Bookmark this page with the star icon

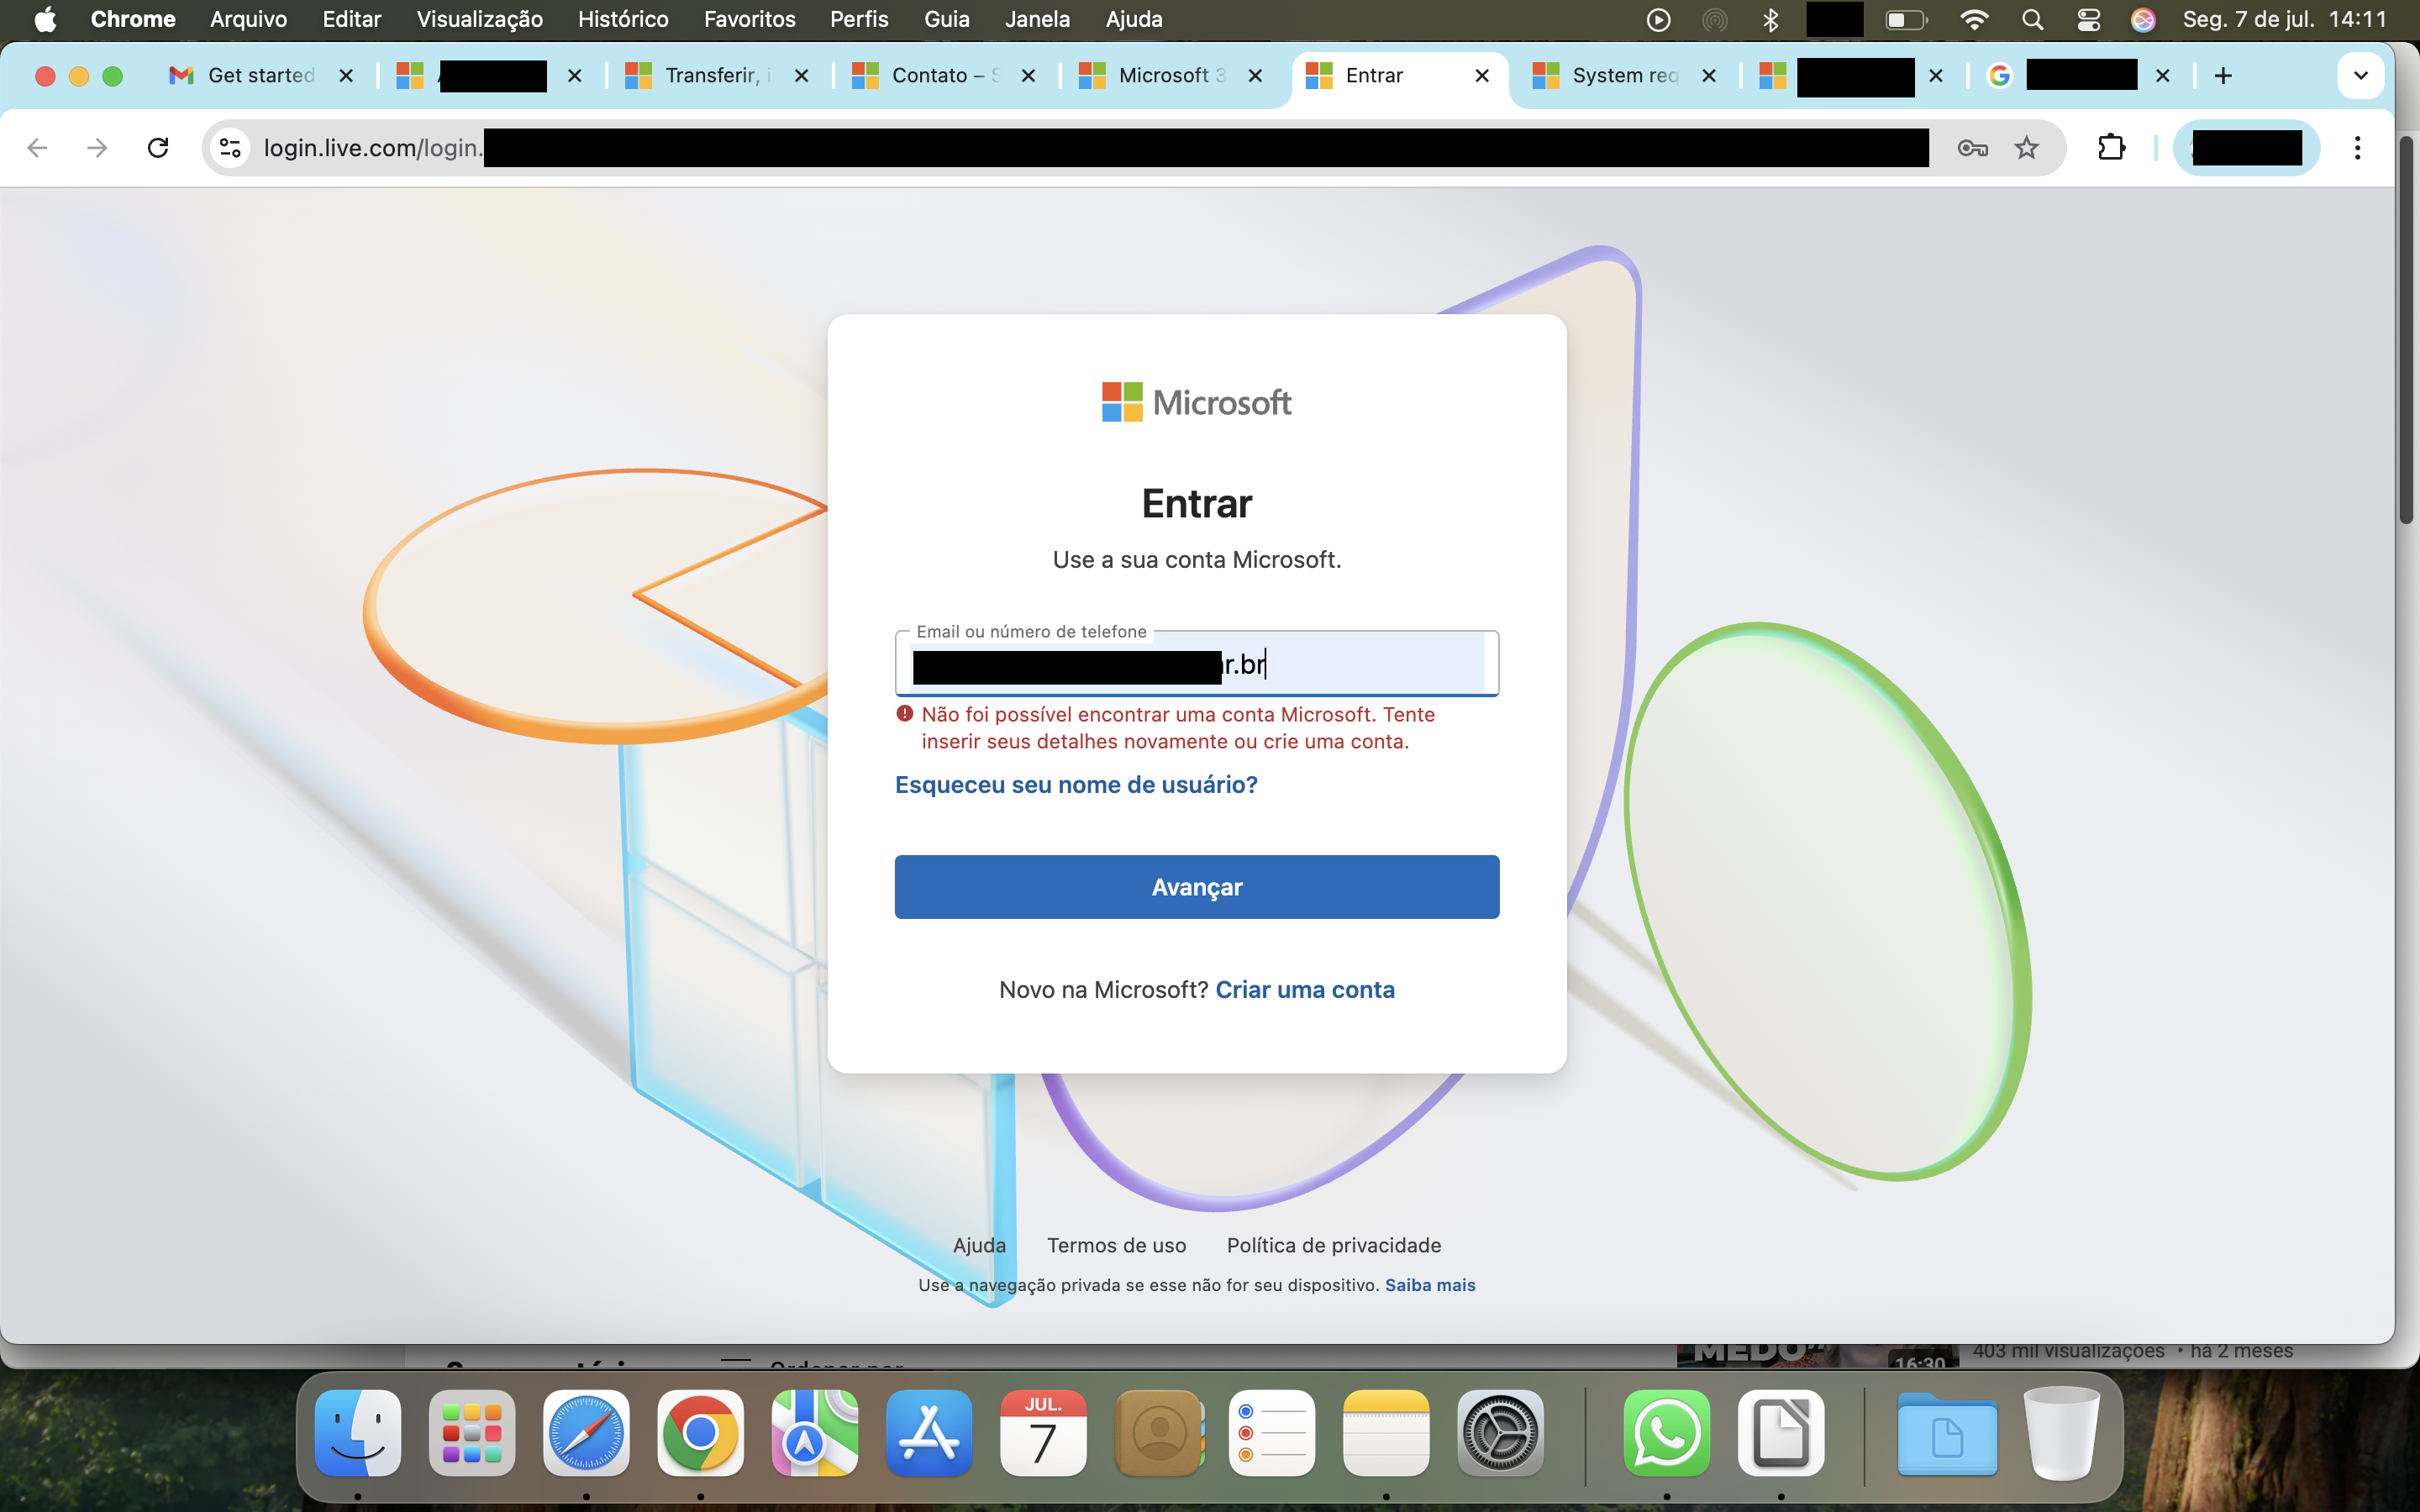[x=2026, y=148]
